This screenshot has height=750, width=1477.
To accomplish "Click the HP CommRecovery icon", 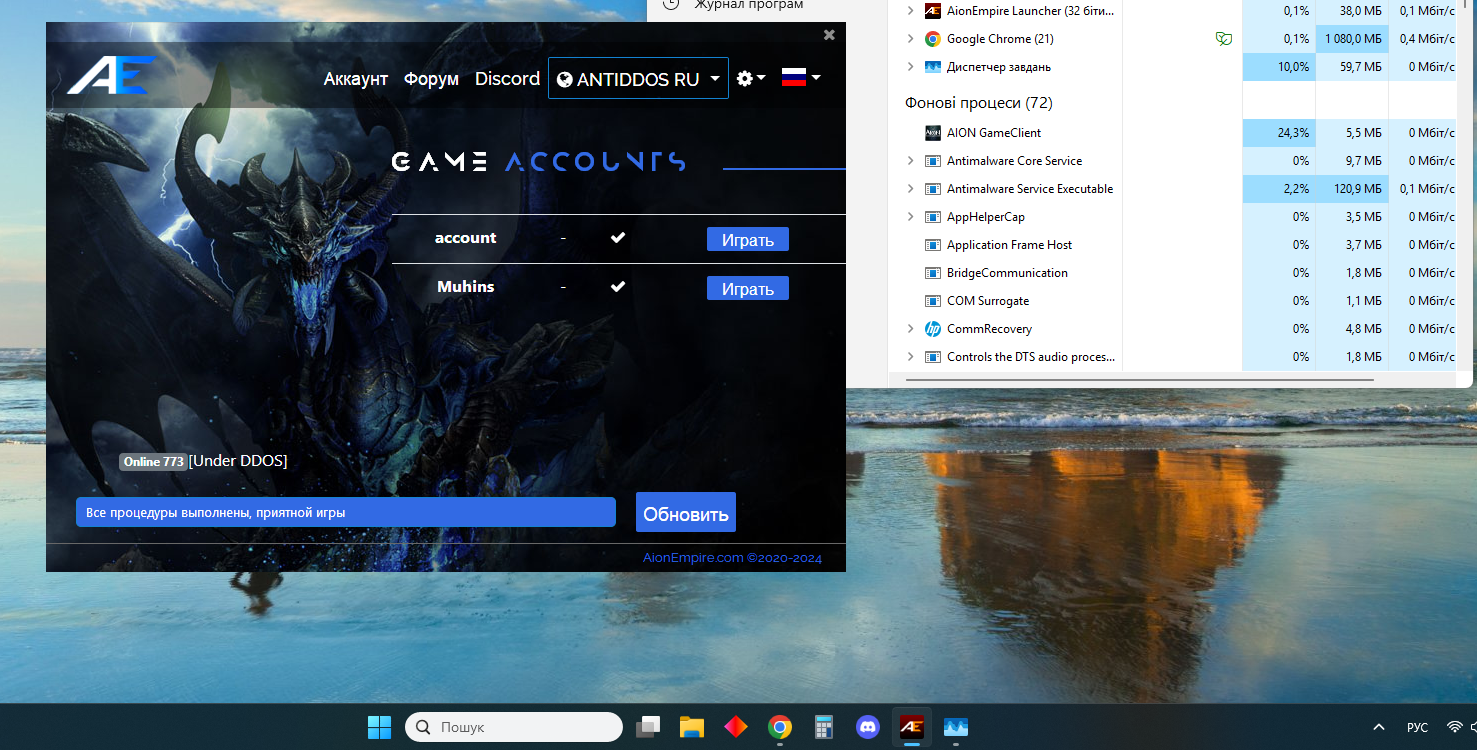I will [932, 329].
